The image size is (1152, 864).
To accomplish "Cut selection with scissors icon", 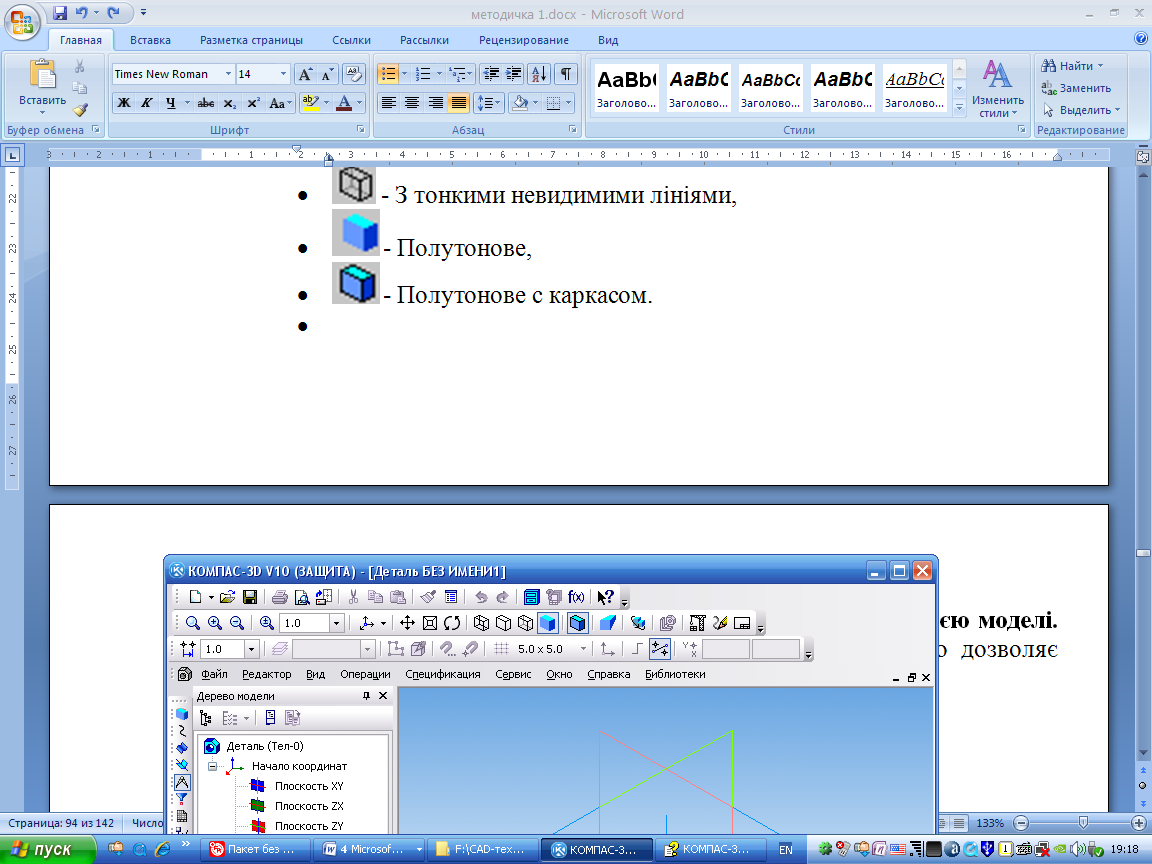I will pyautogui.click(x=79, y=66).
